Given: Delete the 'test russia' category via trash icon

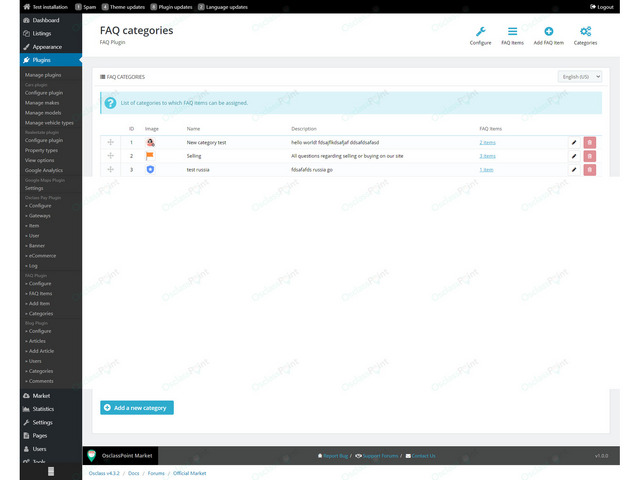Looking at the screenshot, I should 589,170.
